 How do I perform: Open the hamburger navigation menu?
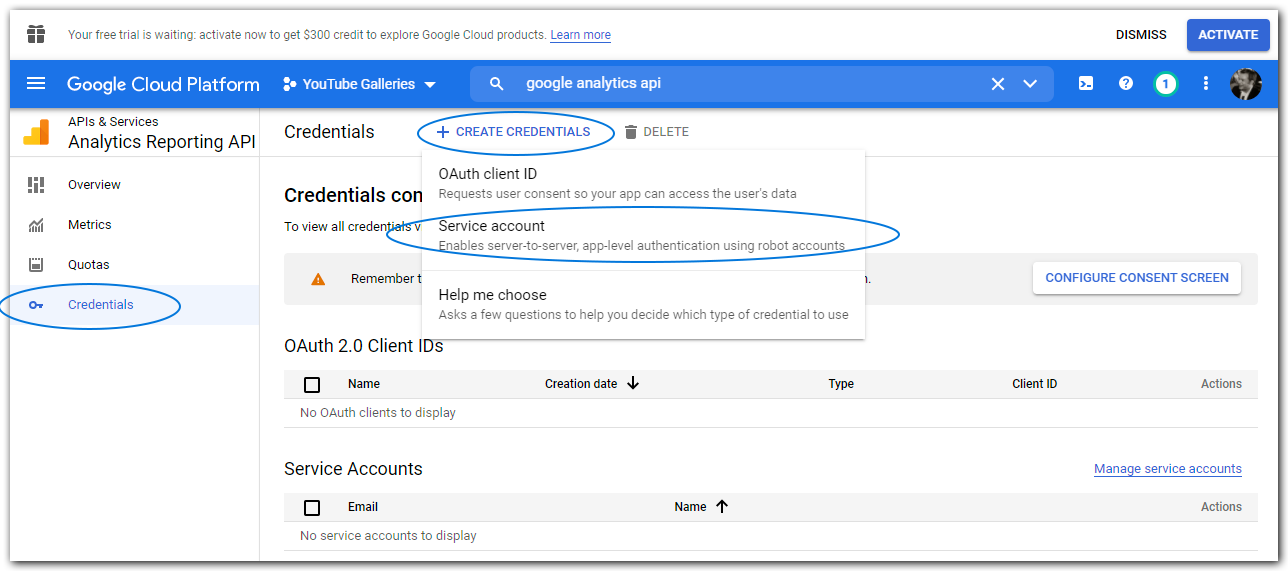pyautogui.click(x=36, y=84)
